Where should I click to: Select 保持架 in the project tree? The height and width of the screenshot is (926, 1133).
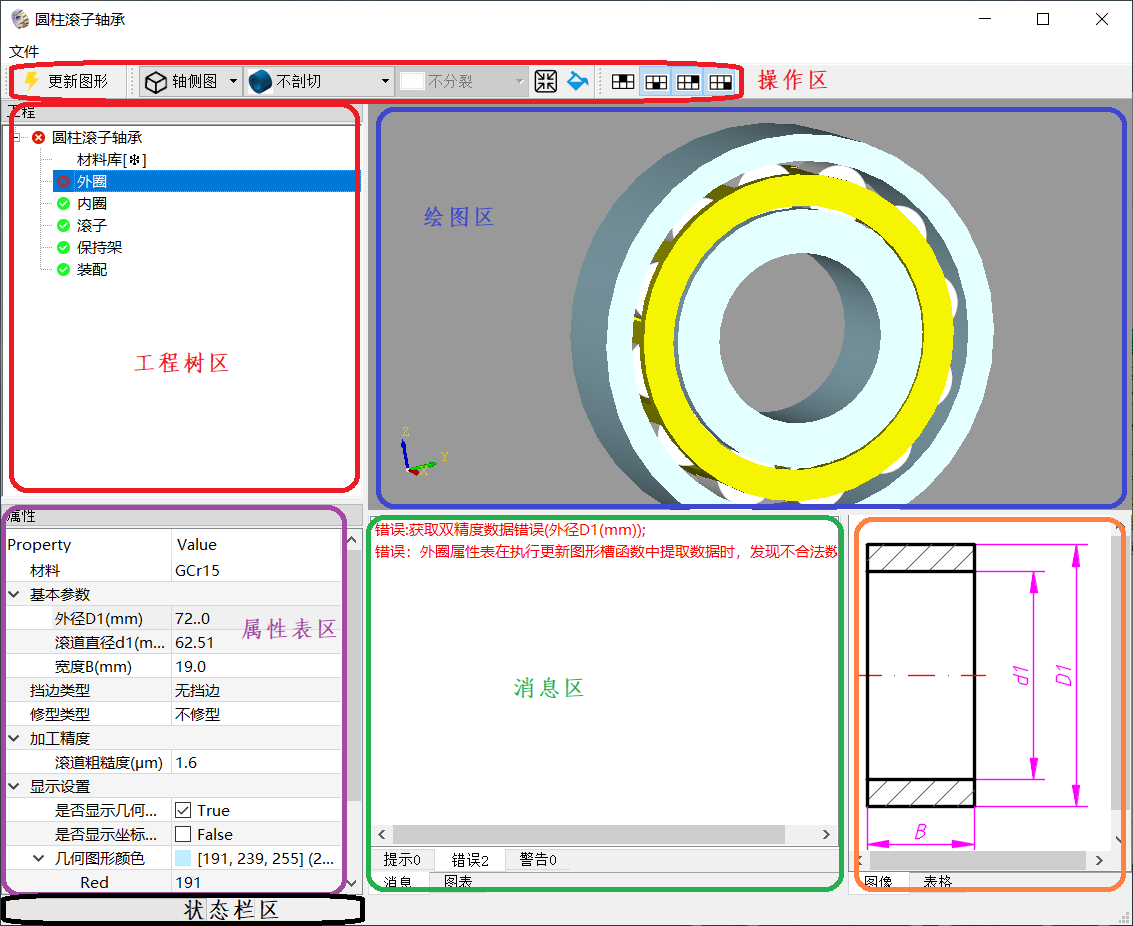(99, 248)
